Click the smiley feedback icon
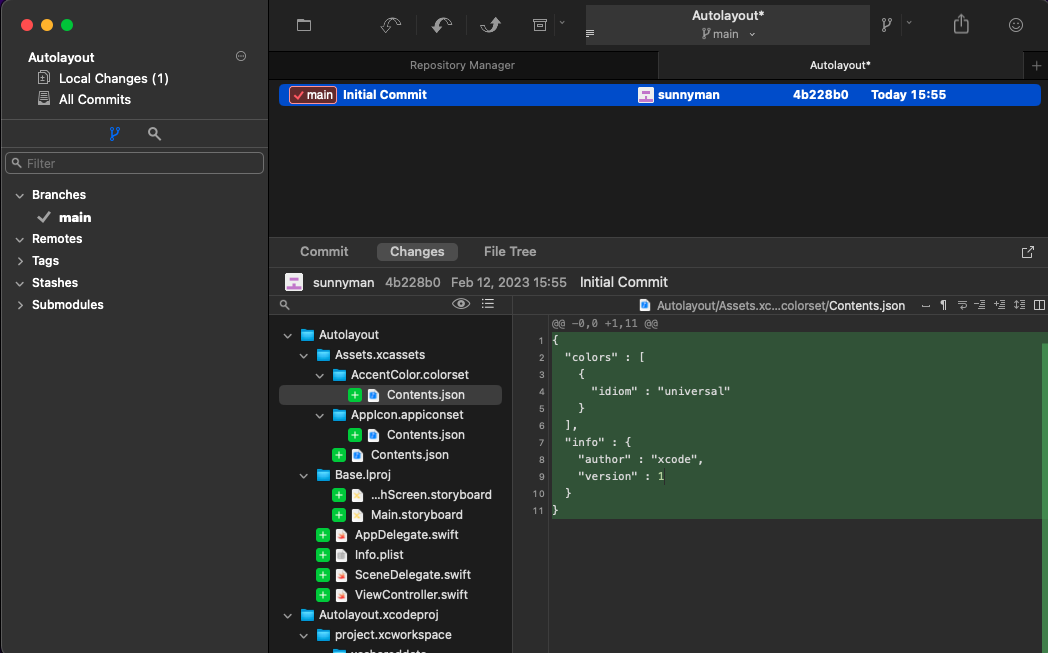Viewport: 1048px width, 653px height. [1016, 25]
